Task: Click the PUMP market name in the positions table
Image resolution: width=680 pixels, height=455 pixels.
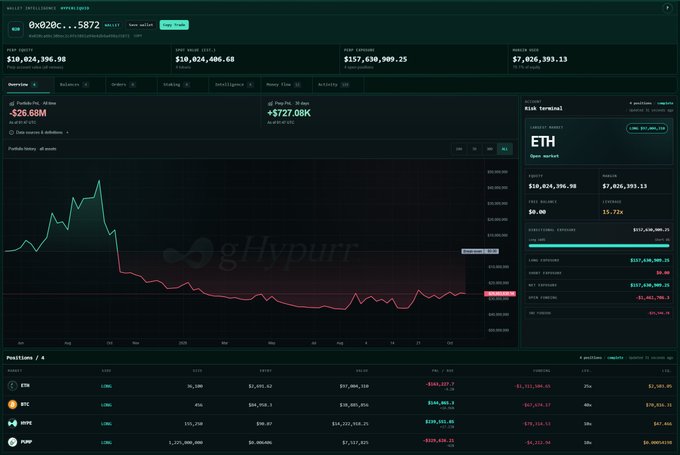Action: (x=26, y=442)
